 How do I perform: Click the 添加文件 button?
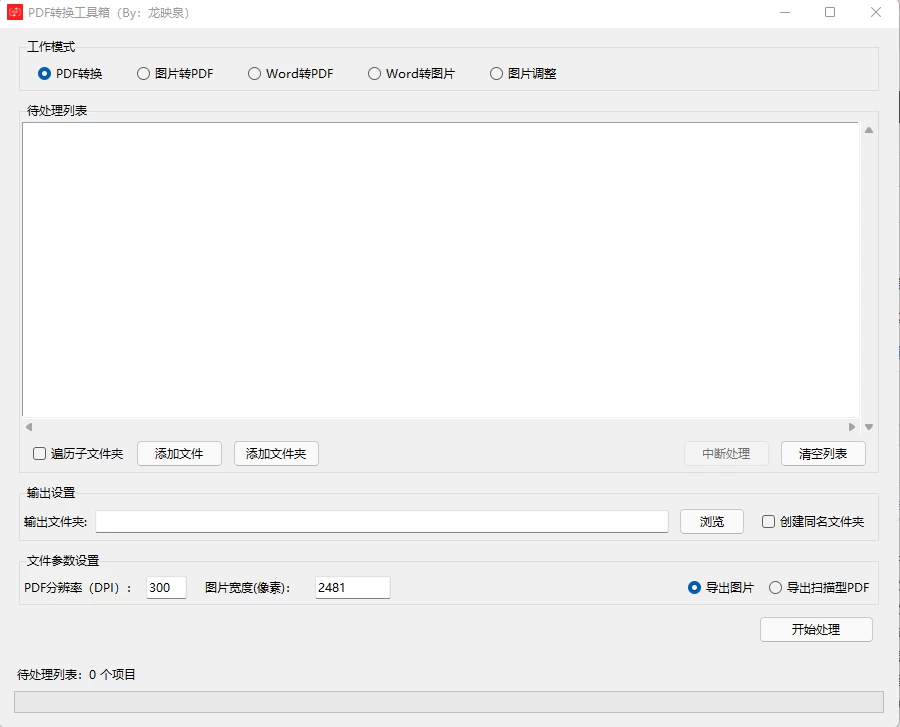[179, 453]
